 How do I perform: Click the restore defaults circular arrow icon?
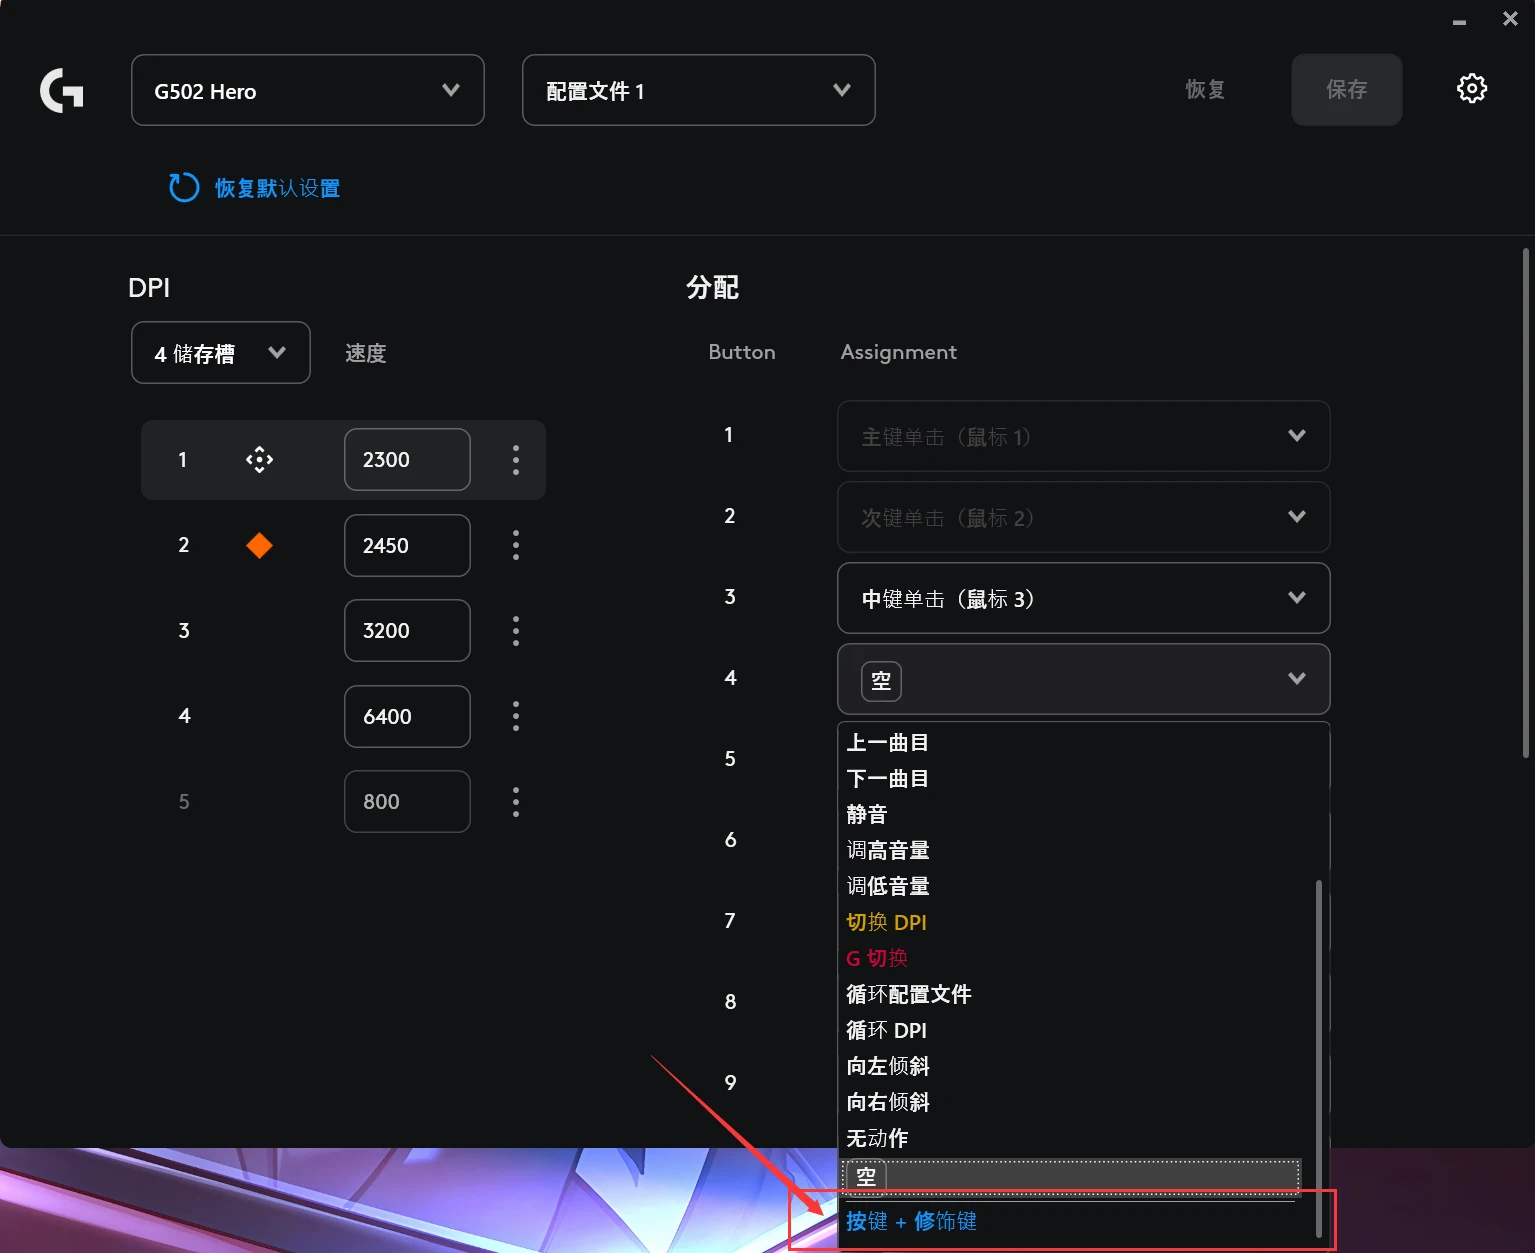(184, 187)
